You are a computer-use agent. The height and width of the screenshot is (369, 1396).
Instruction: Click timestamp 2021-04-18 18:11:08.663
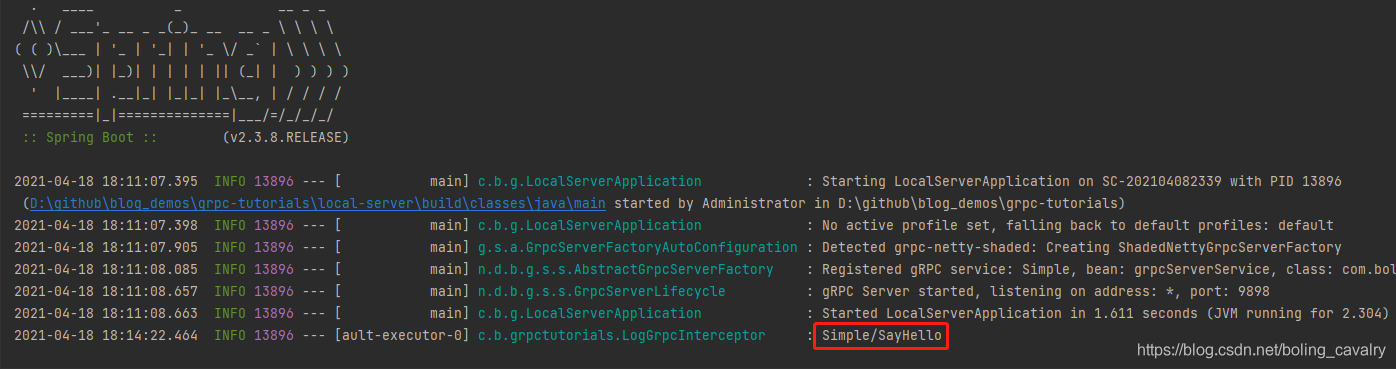pos(106,313)
